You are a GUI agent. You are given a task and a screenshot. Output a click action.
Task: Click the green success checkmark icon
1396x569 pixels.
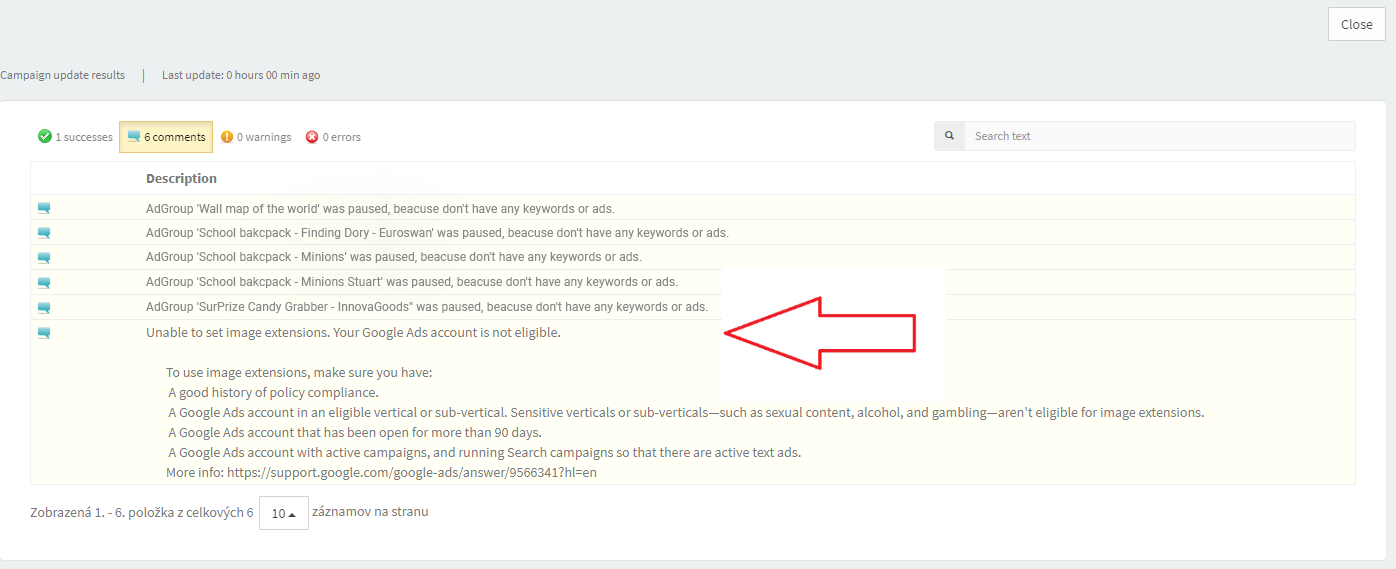44,136
